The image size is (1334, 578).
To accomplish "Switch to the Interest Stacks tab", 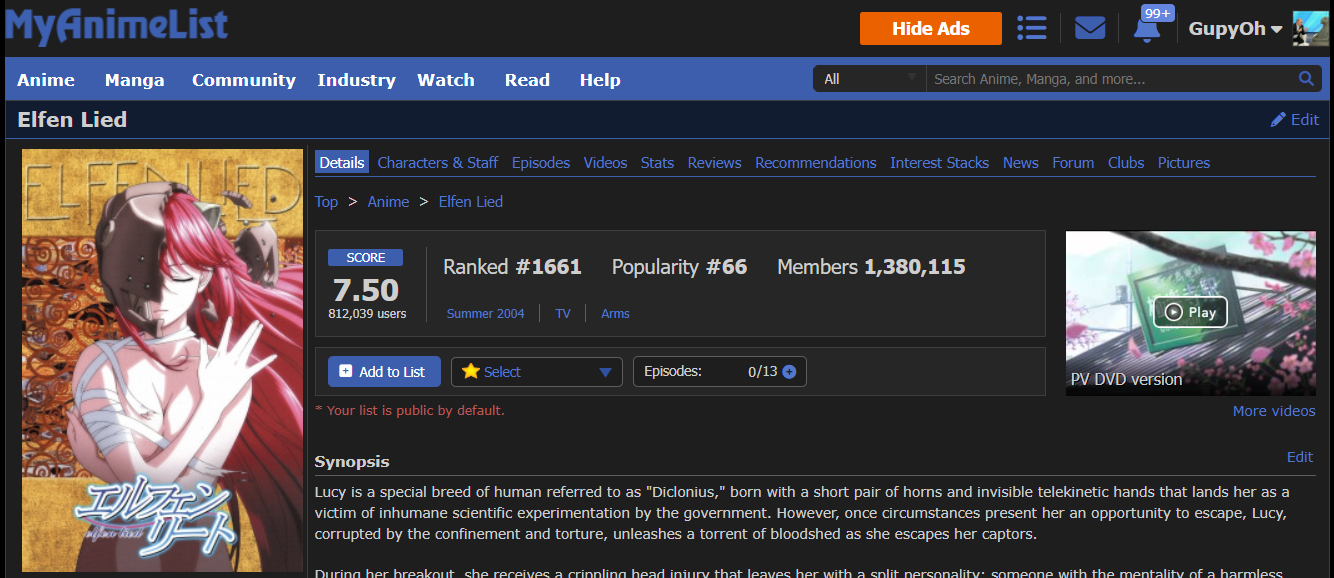I will (940, 162).
